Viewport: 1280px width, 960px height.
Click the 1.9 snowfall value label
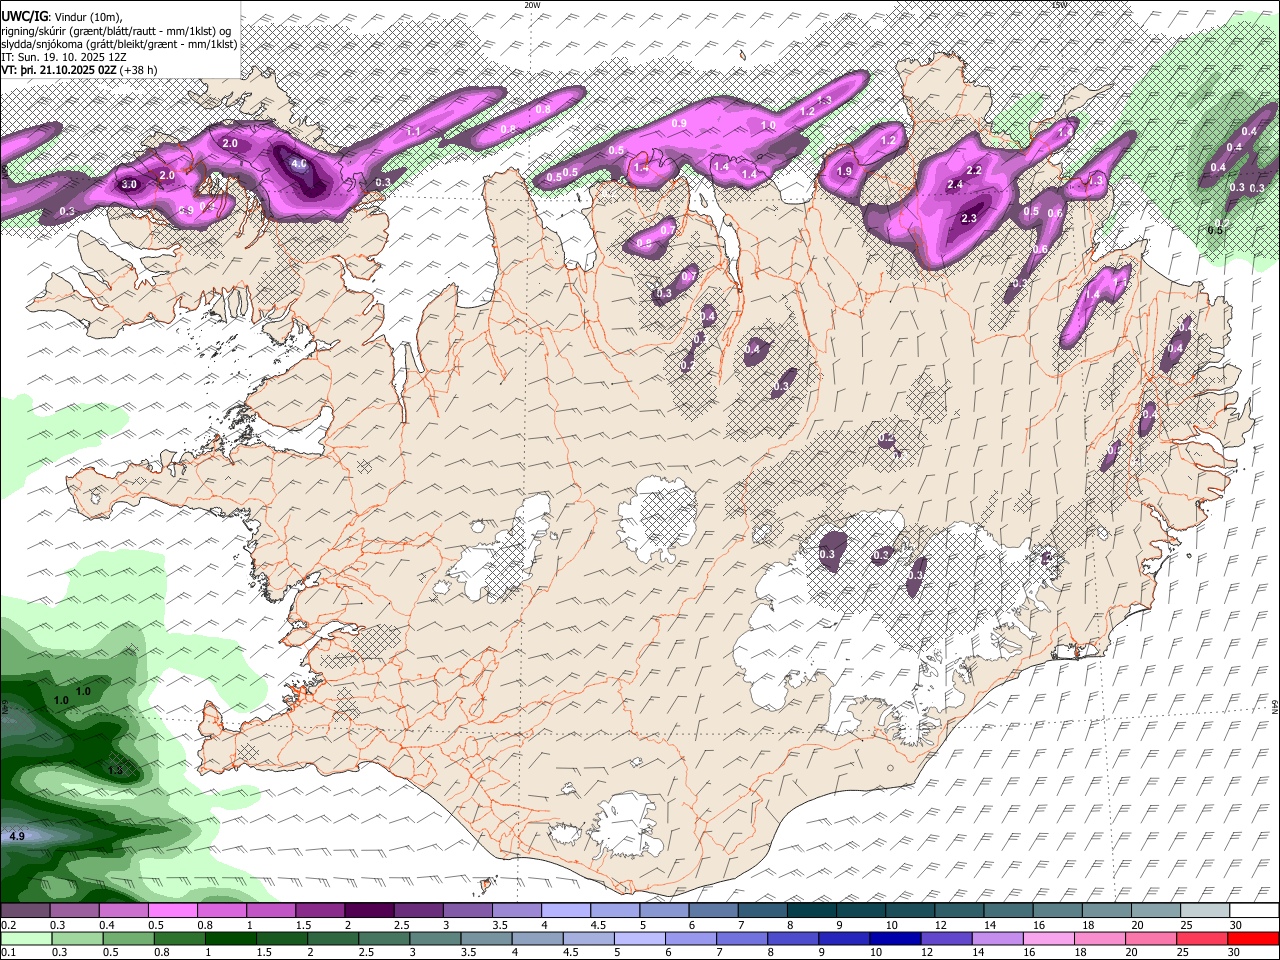pyautogui.click(x=844, y=172)
